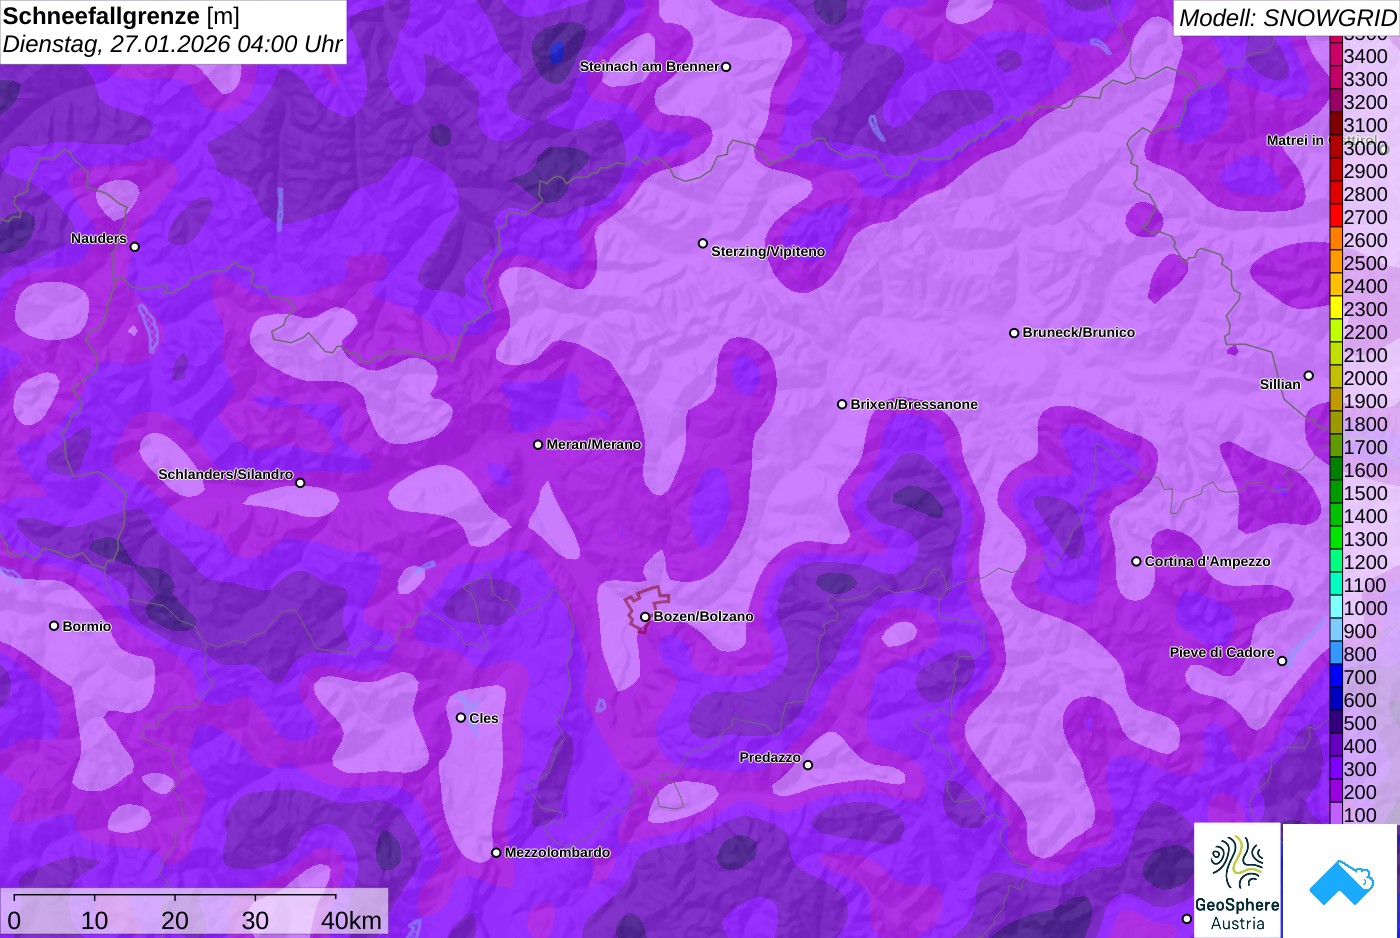Click the unlabeled marker beside GeoSphere logo
Image resolution: width=1400 pixels, height=938 pixels.
coord(1187,919)
